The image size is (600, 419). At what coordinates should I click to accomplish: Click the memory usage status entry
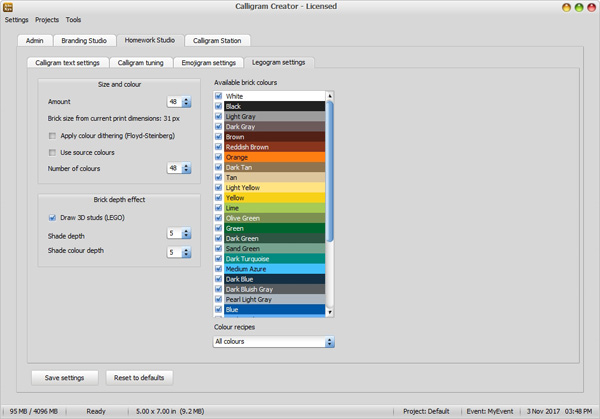[x=34, y=411]
